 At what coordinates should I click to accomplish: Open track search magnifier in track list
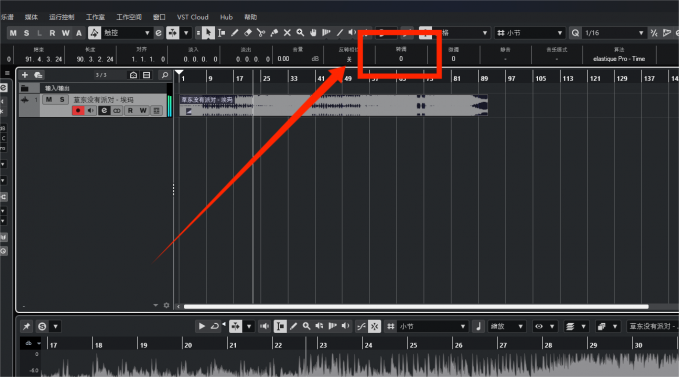(x=165, y=75)
